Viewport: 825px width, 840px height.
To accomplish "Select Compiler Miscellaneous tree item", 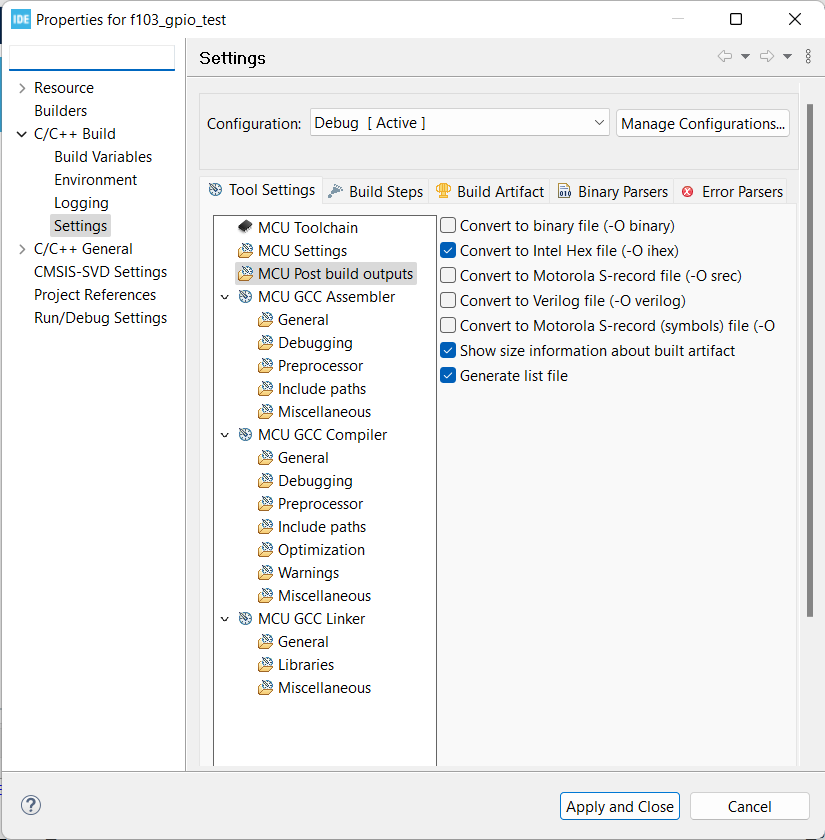I will coord(324,596).
